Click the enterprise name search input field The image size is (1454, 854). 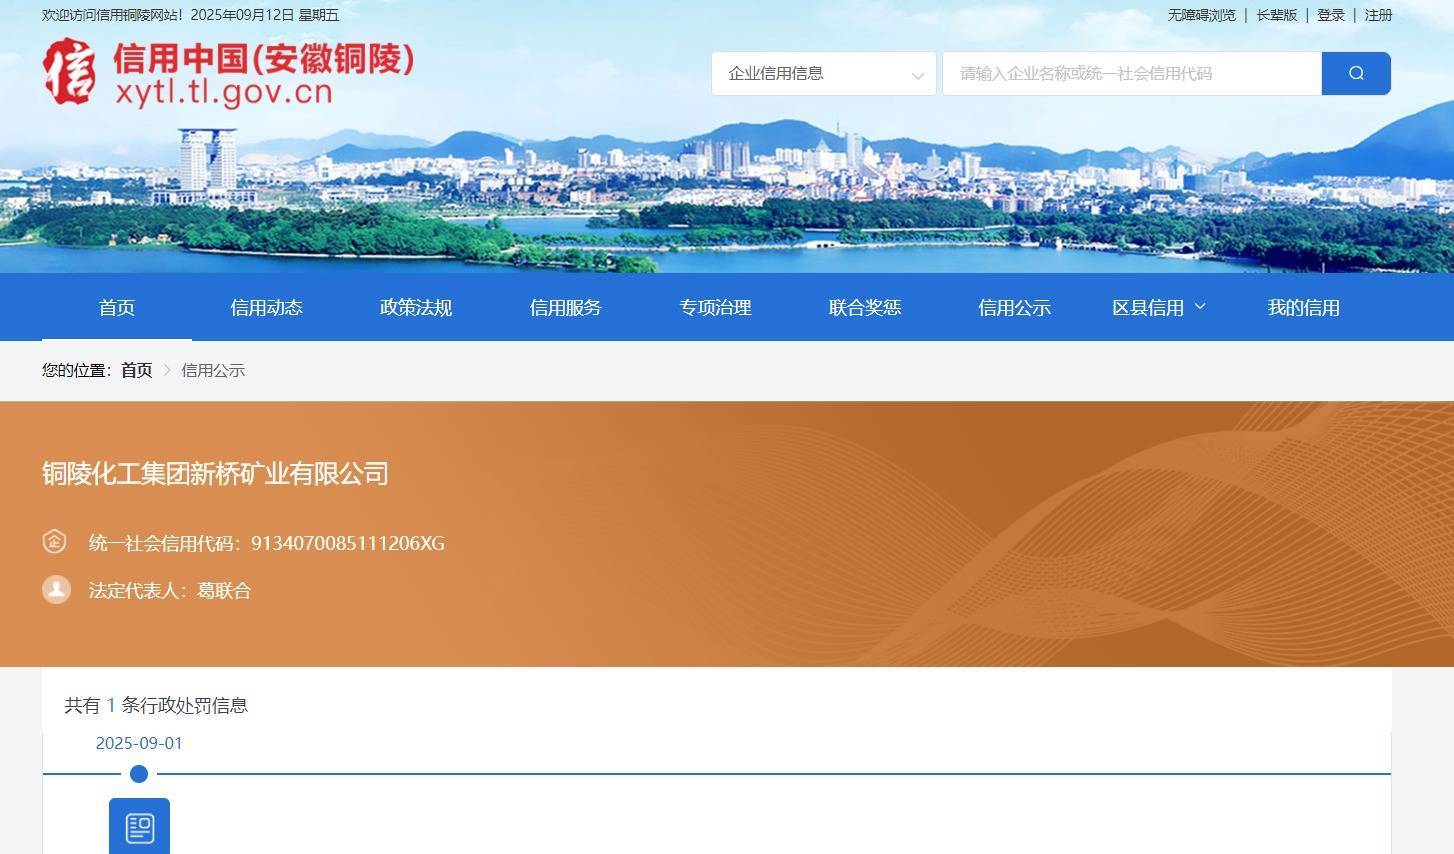1130,72
